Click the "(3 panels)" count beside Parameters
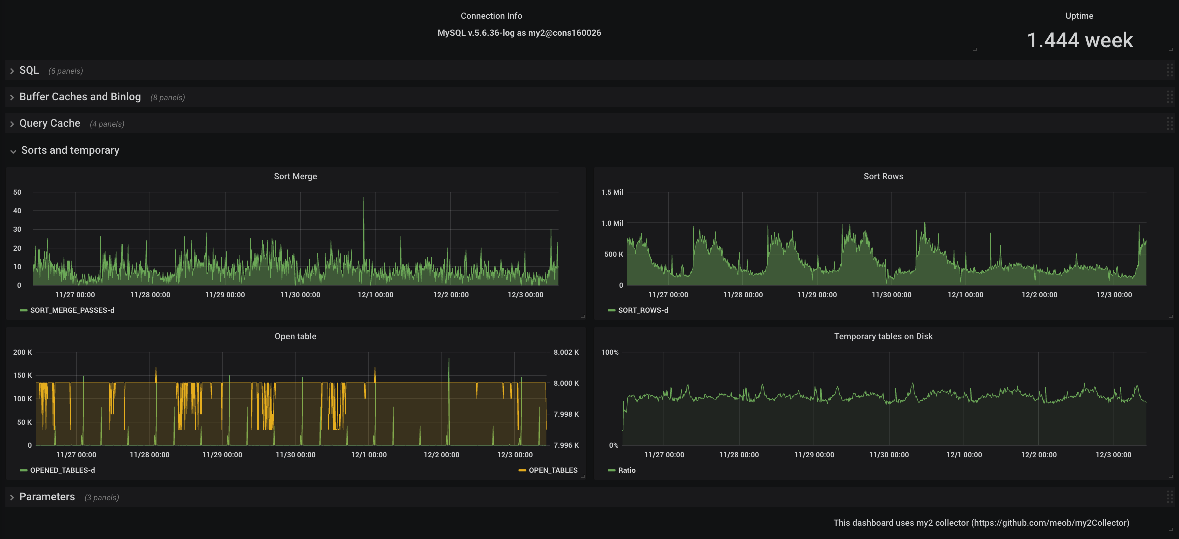Image resolution: width=1179 pixels, height=539 pixels. click(x=102, y=498)
